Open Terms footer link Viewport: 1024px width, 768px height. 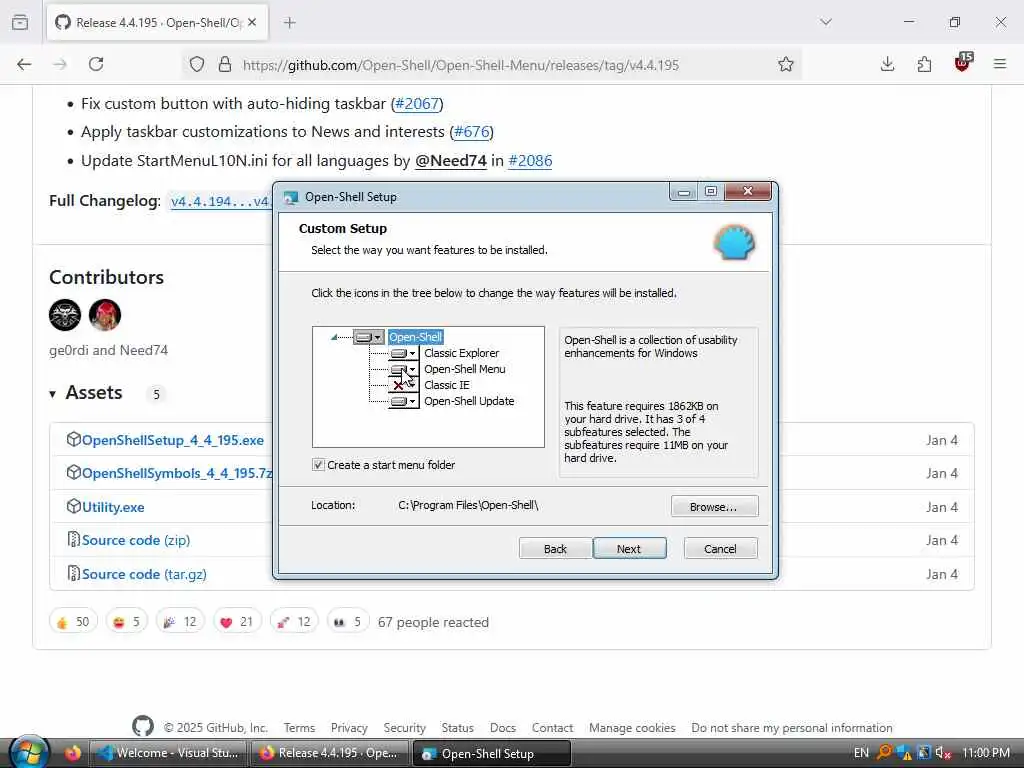299,728
